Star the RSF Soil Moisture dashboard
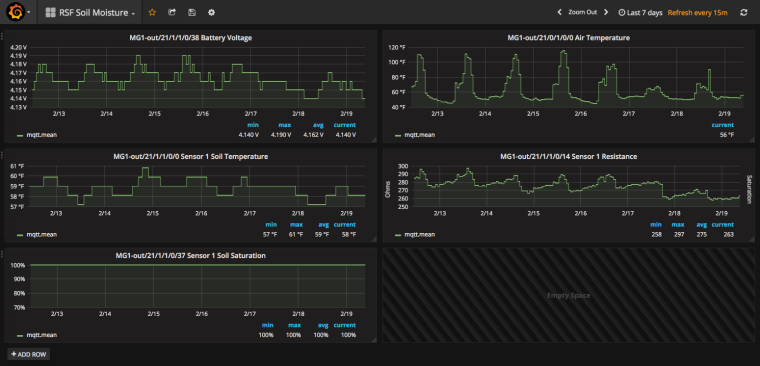This screenshot has width=760, height=366. pos(152,13)
